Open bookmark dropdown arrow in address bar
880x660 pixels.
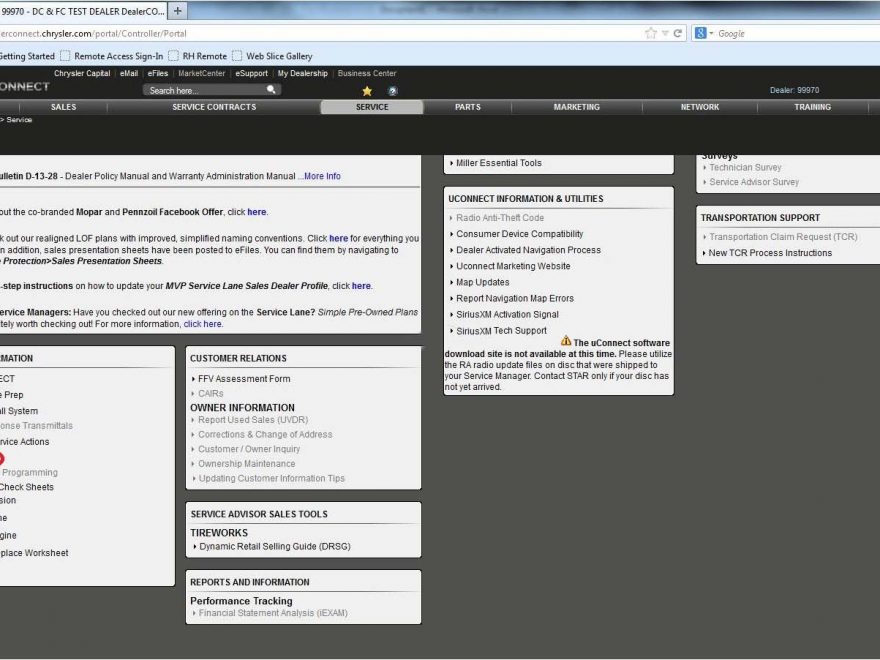[664, 33]
